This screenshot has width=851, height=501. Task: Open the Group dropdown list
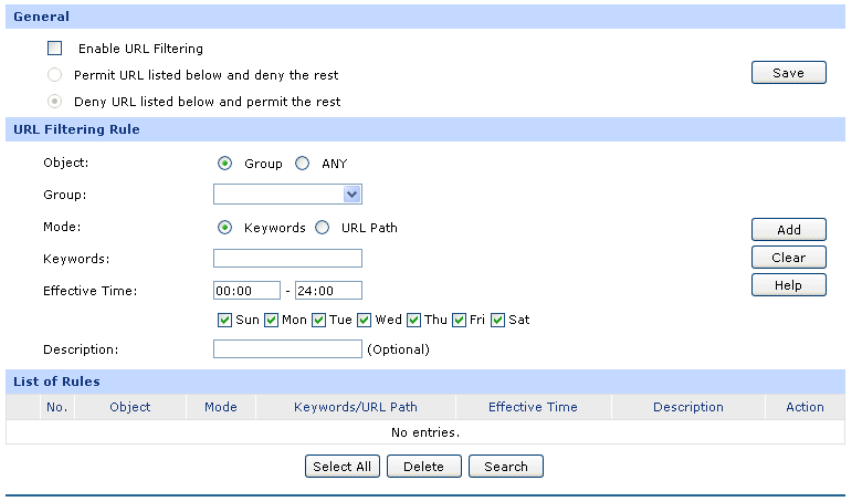pyautogui.click(x=288, y=194)
